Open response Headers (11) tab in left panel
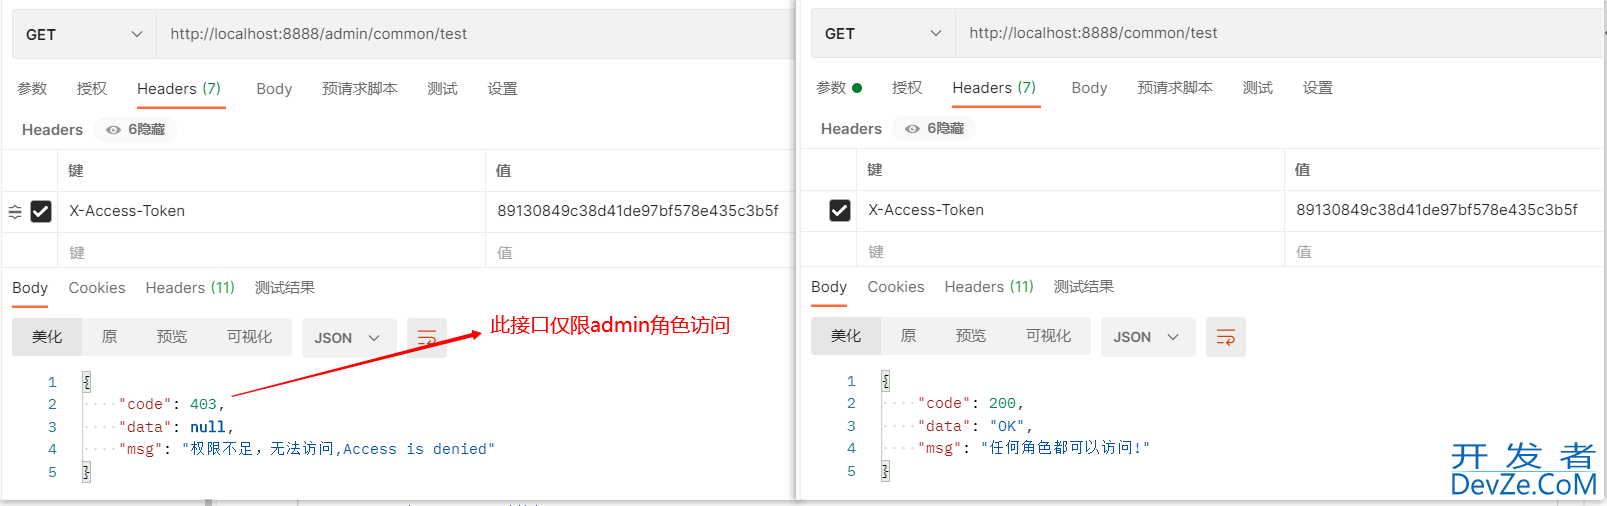1607x506 pixels. [190, 287]
